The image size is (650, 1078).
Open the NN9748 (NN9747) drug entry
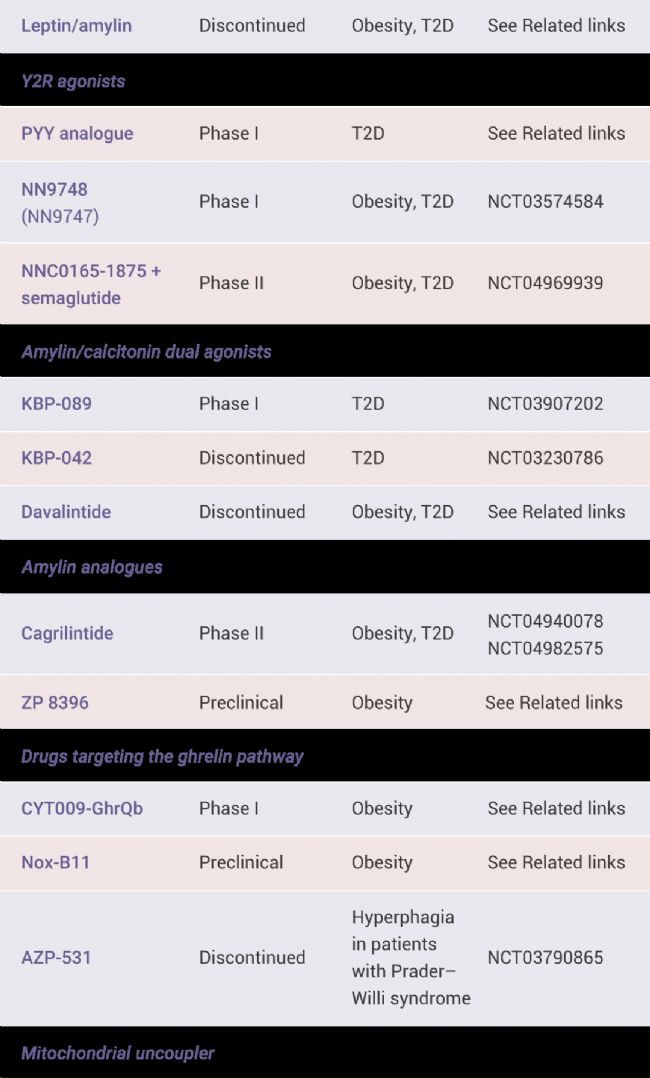tap(60, 201)
